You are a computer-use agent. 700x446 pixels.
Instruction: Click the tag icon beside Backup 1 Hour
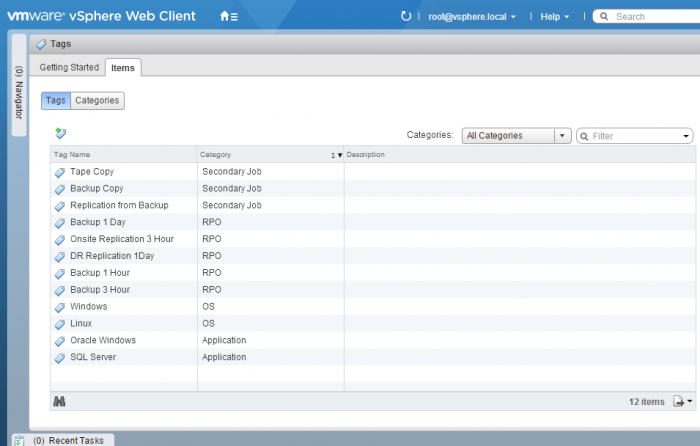[x=60, y=274]
